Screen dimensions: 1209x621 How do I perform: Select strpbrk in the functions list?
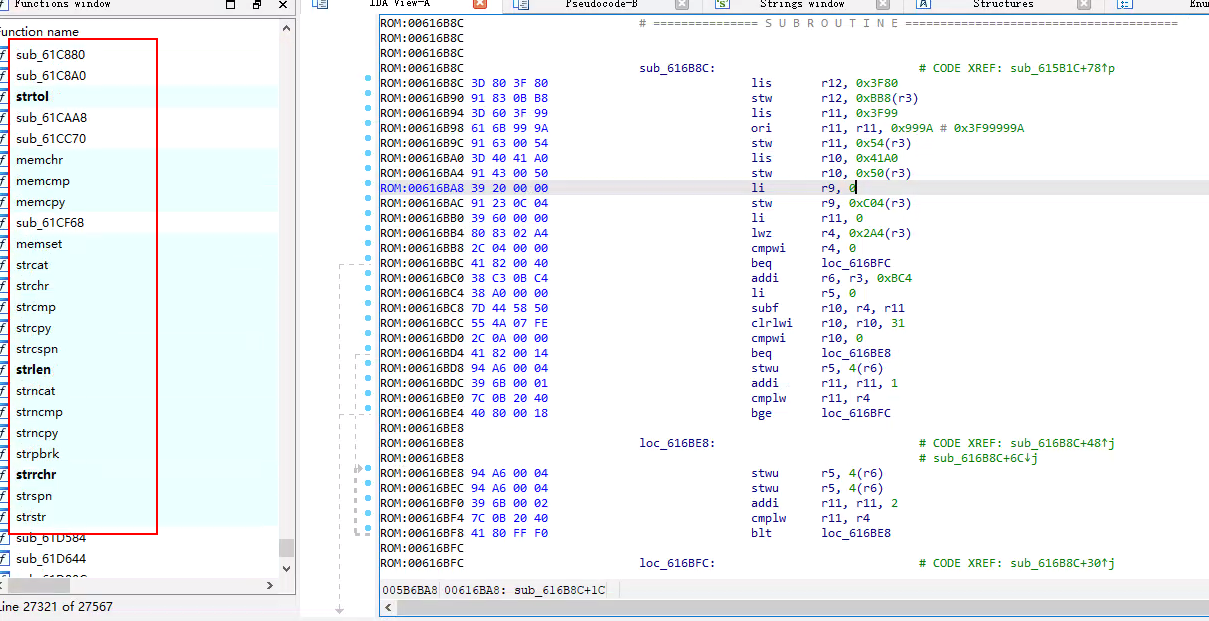(x=38, y=453)
